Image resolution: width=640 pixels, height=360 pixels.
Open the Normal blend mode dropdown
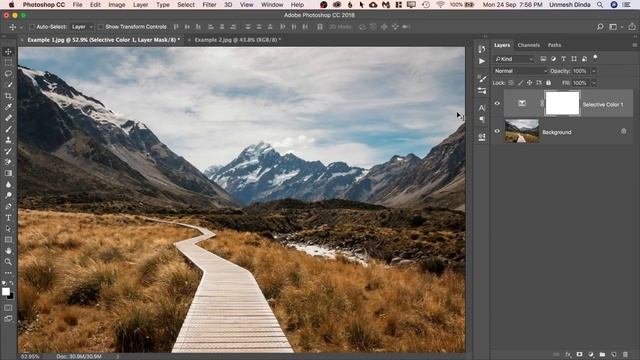(520, 71)
